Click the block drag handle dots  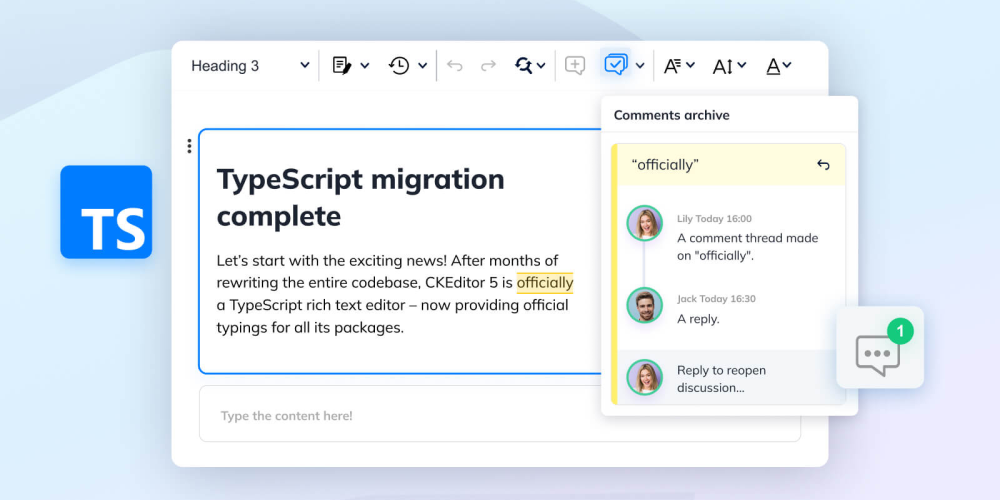coord(189,146)
